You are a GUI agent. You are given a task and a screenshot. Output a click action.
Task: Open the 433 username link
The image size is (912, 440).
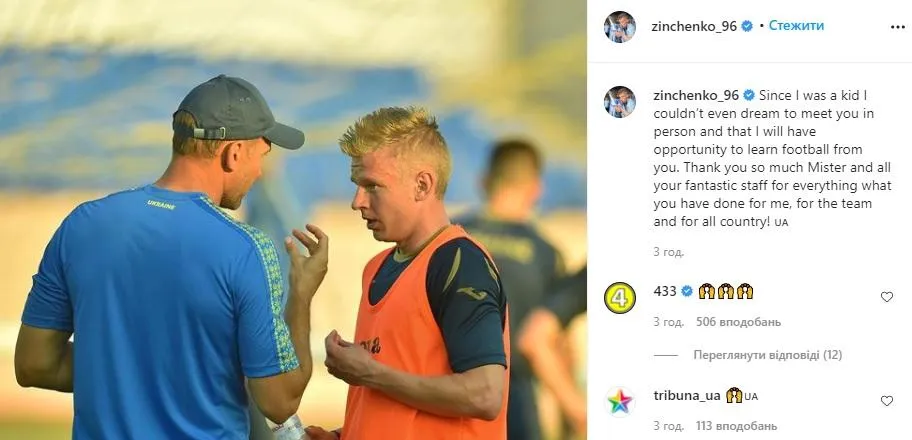click(665, 291)
